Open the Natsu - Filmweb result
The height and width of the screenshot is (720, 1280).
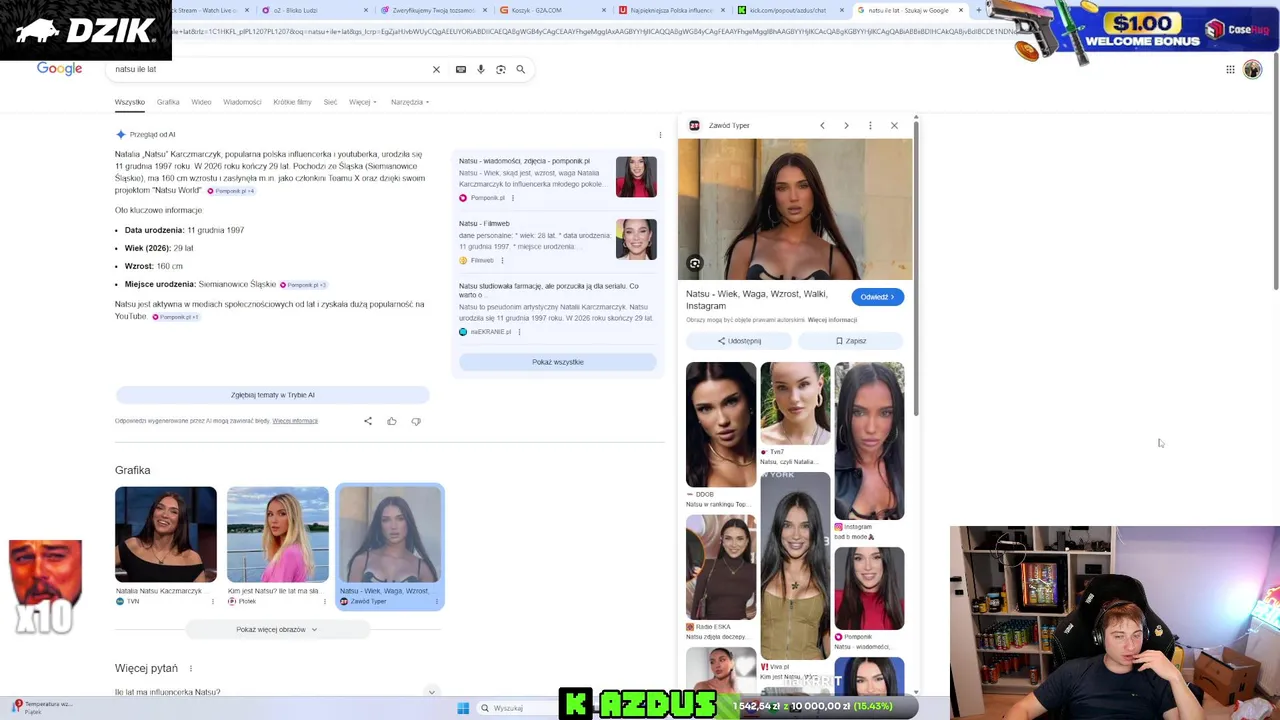pos(484,224)
